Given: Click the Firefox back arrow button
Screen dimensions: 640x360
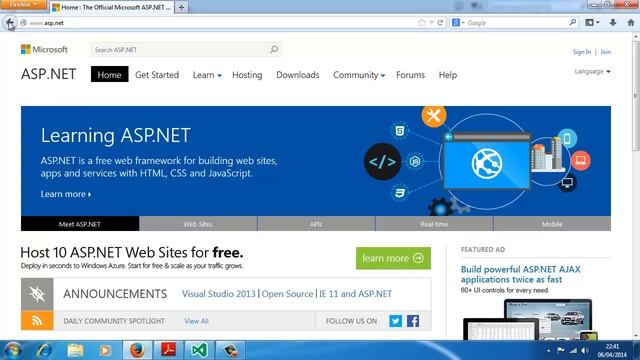Looking at the screenshot, I should [10, 23].
